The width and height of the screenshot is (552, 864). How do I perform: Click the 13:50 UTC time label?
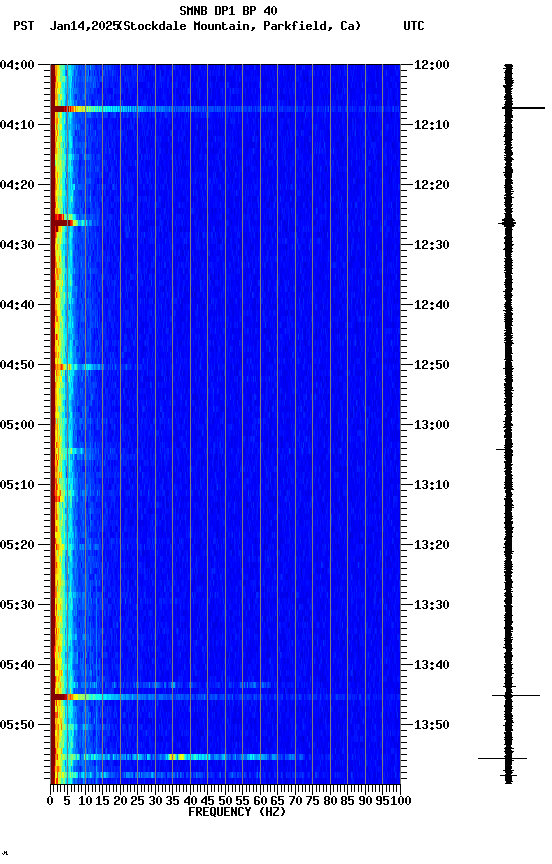coord(432,725)
